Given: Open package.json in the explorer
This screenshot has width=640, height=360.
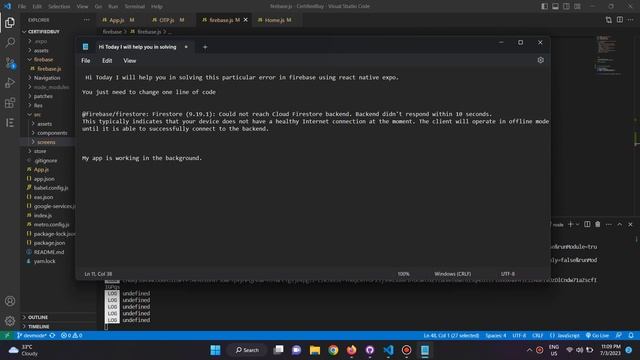Looking at the screenshot, I should (49, 243).
